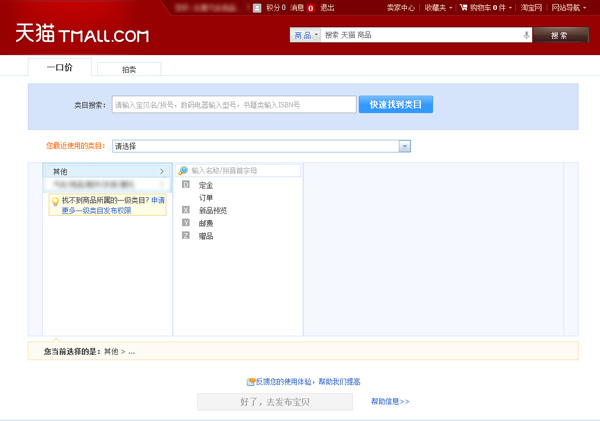Image resolution: width=600 pixels, height=421 pixels.
Task: Click 申请更多一级类目发布权限 link
Action: click(114, 205)
